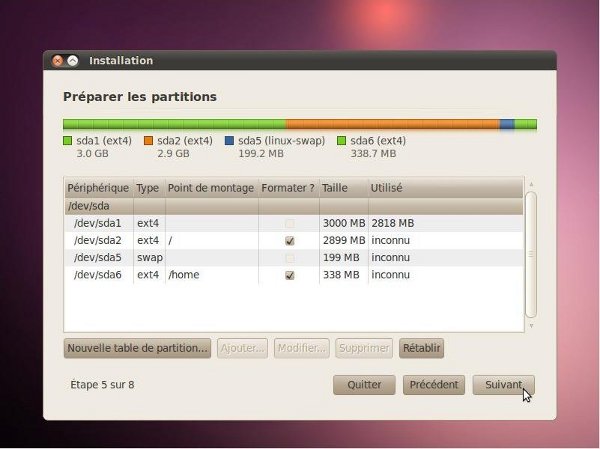Click the Point de montage column header

(210, 188)
